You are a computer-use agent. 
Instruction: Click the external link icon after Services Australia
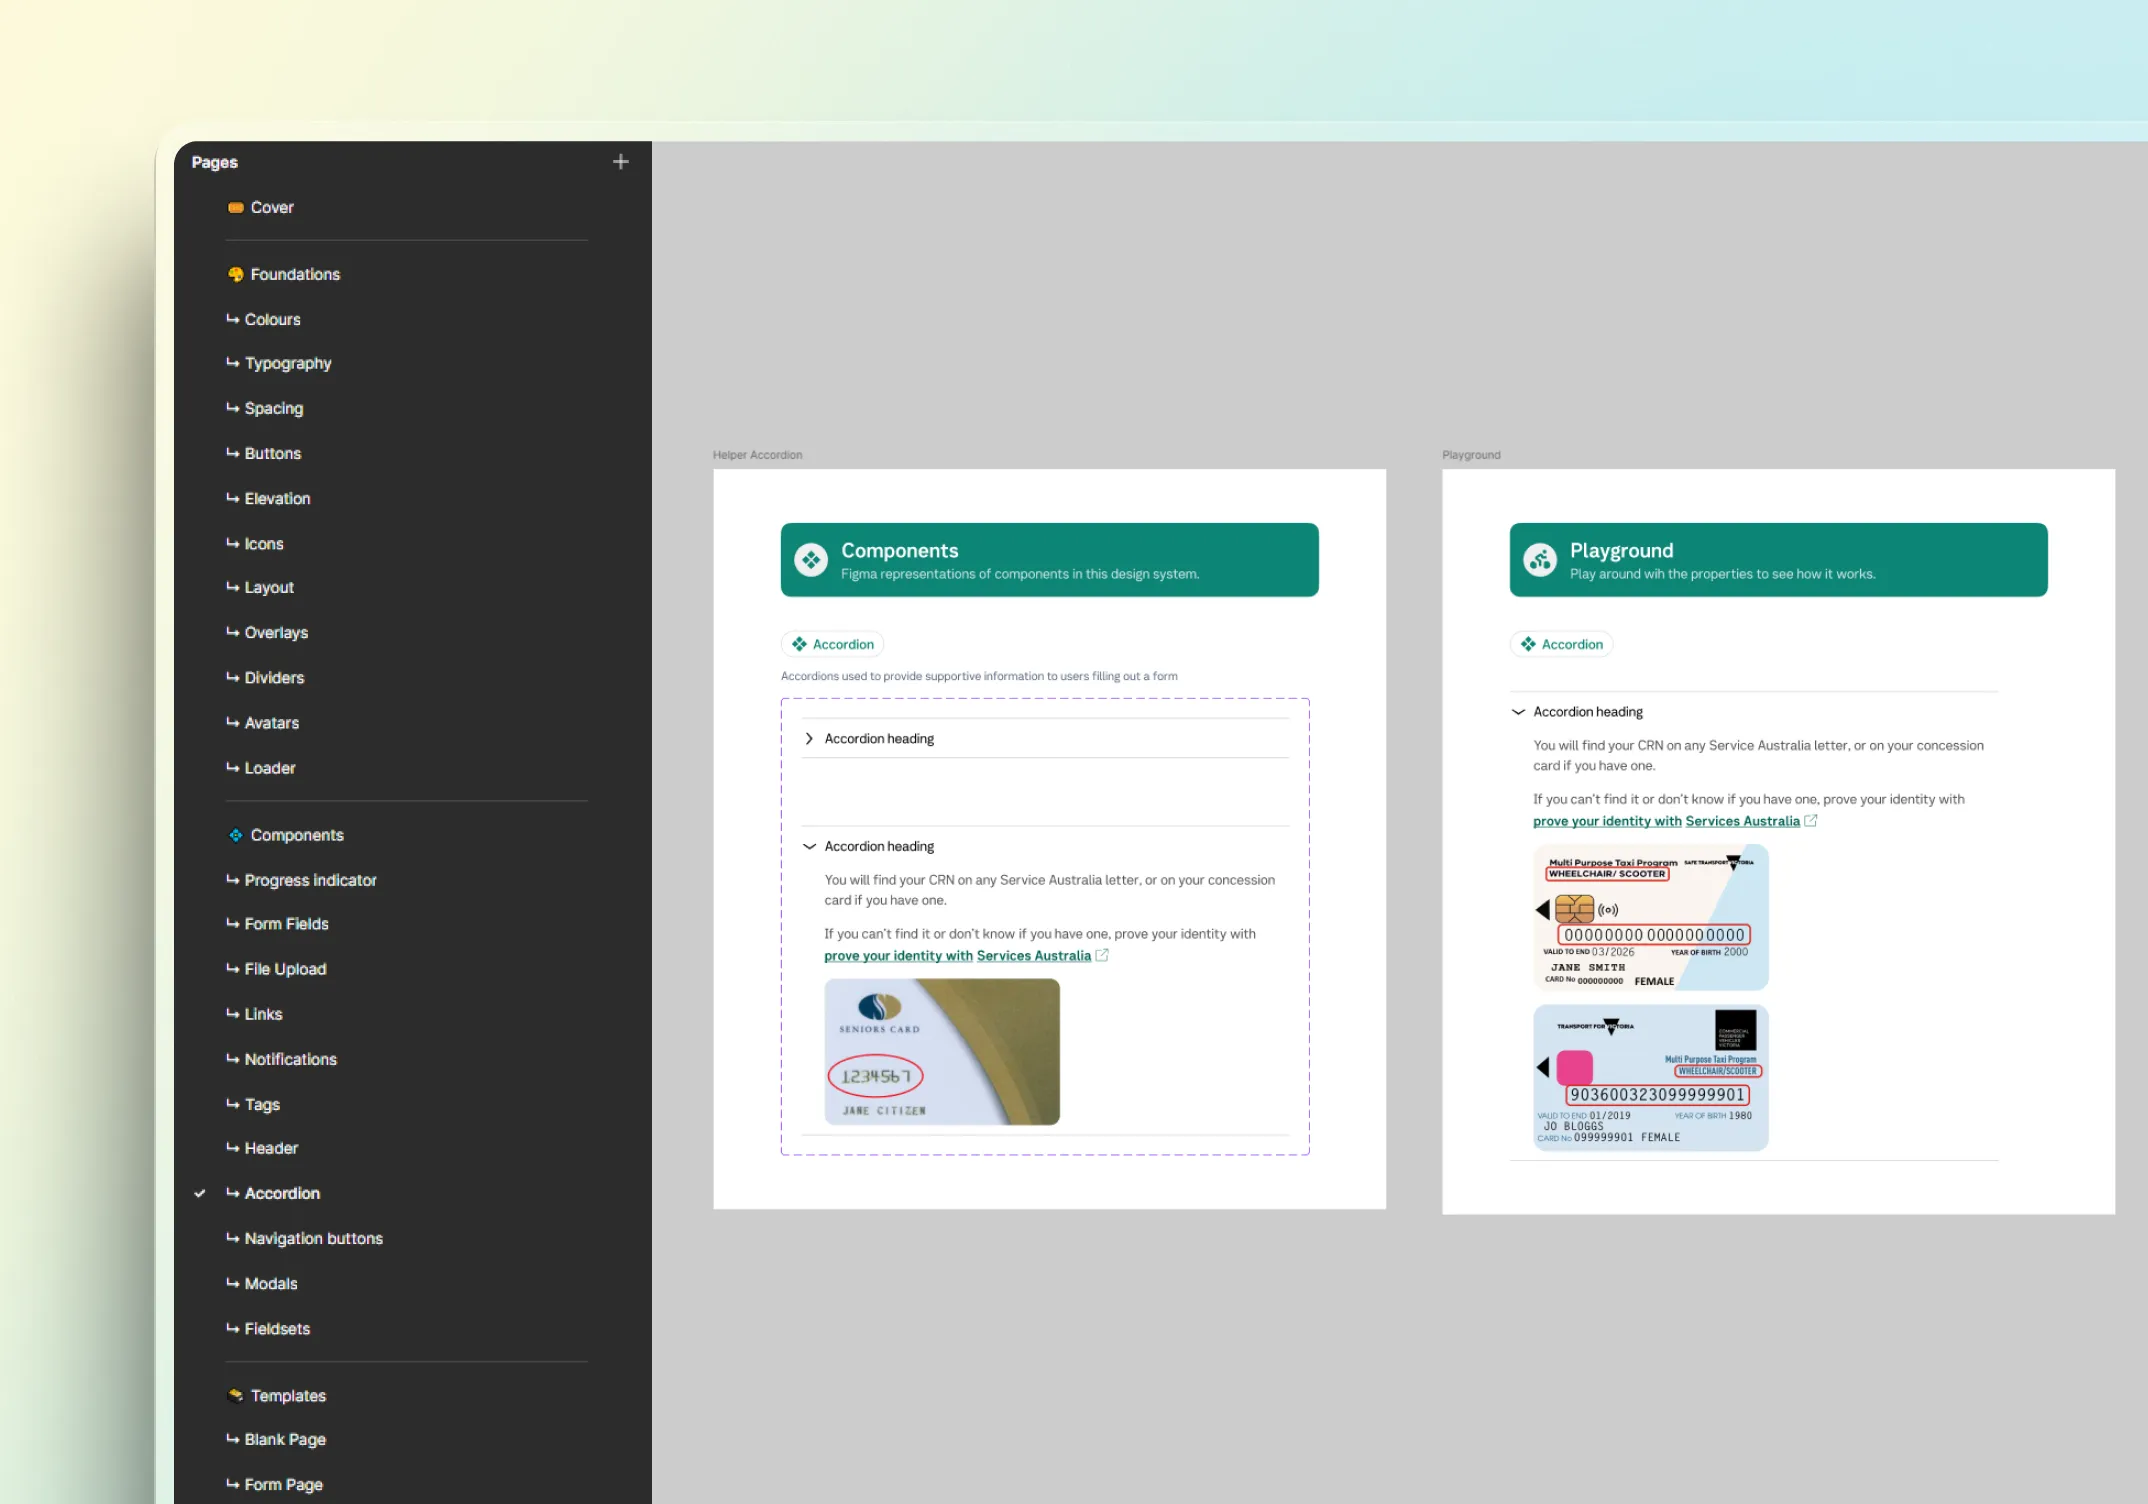click(x=1102, y=956)
